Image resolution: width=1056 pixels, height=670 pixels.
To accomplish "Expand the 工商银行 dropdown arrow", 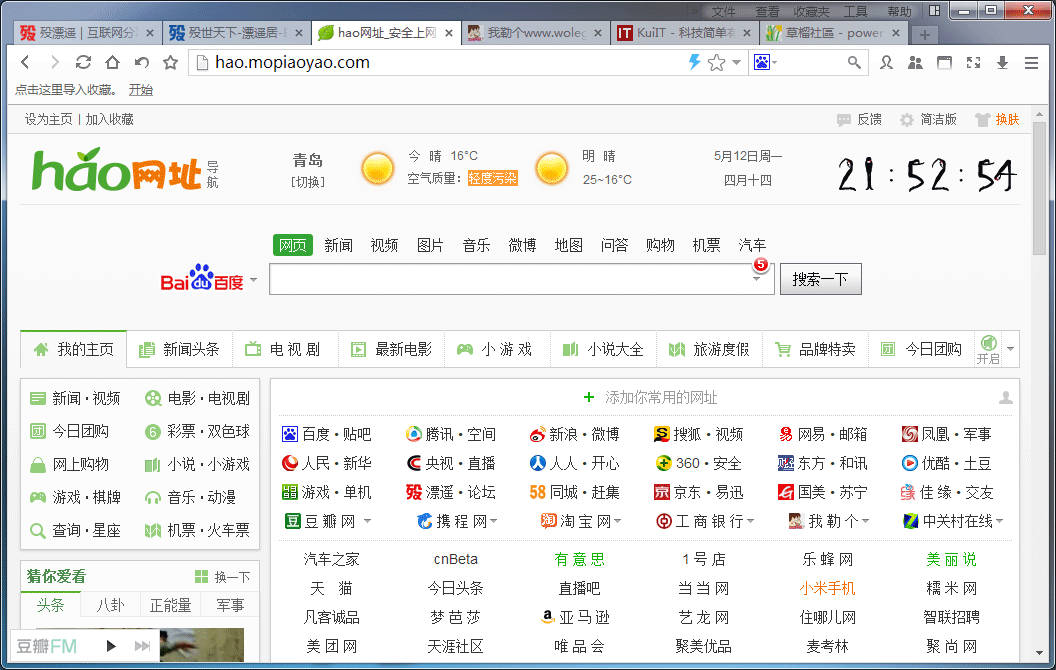I will (x=750, y=521).
